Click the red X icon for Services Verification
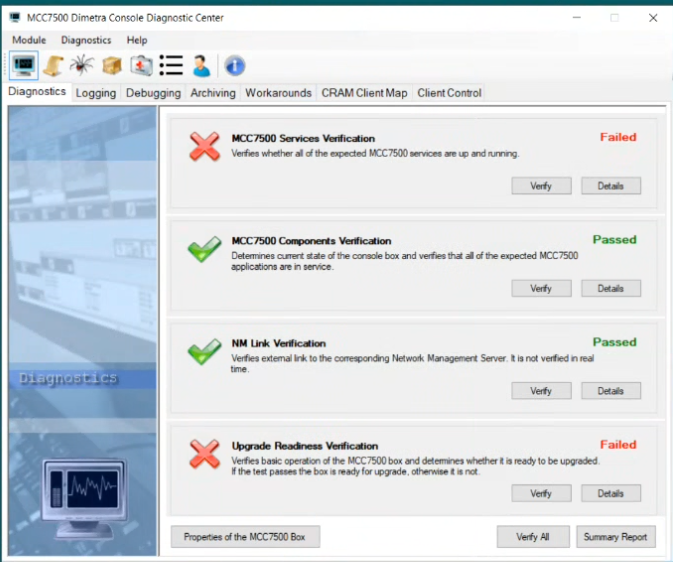 [204, 146]
